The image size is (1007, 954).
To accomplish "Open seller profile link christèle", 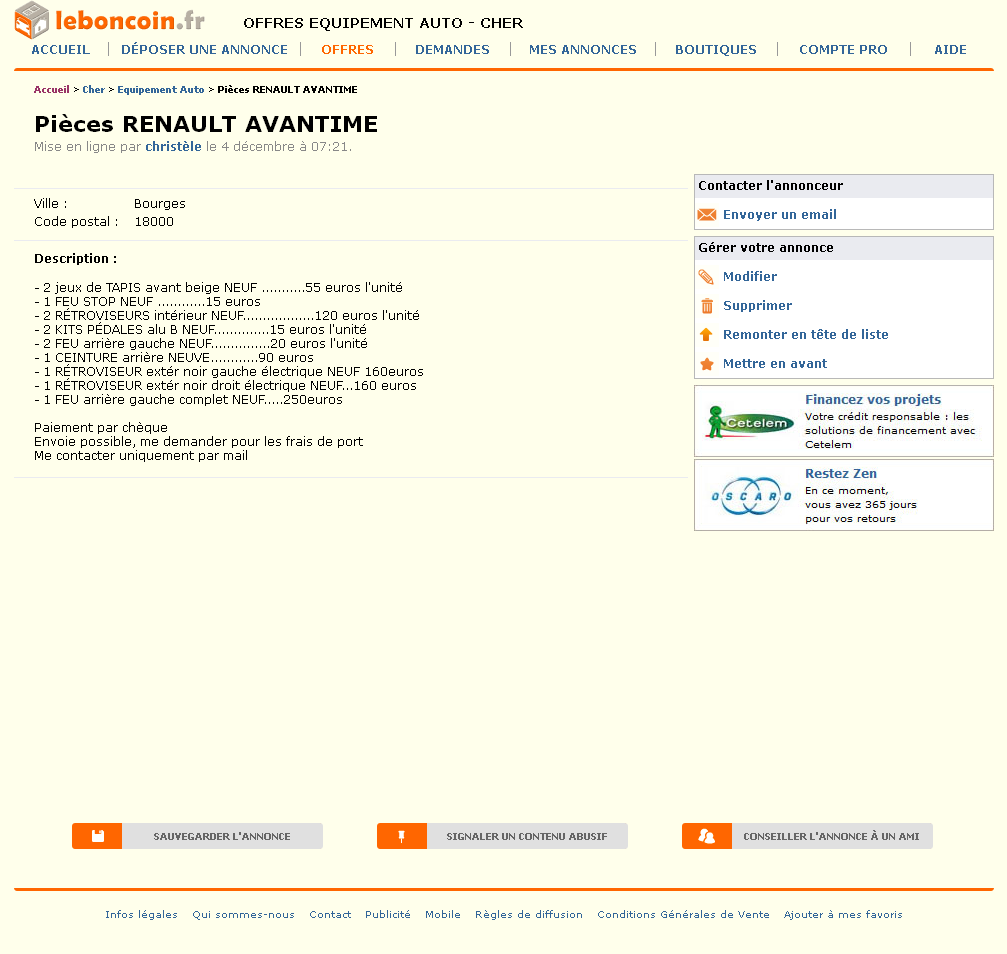I will click(173, 147).
